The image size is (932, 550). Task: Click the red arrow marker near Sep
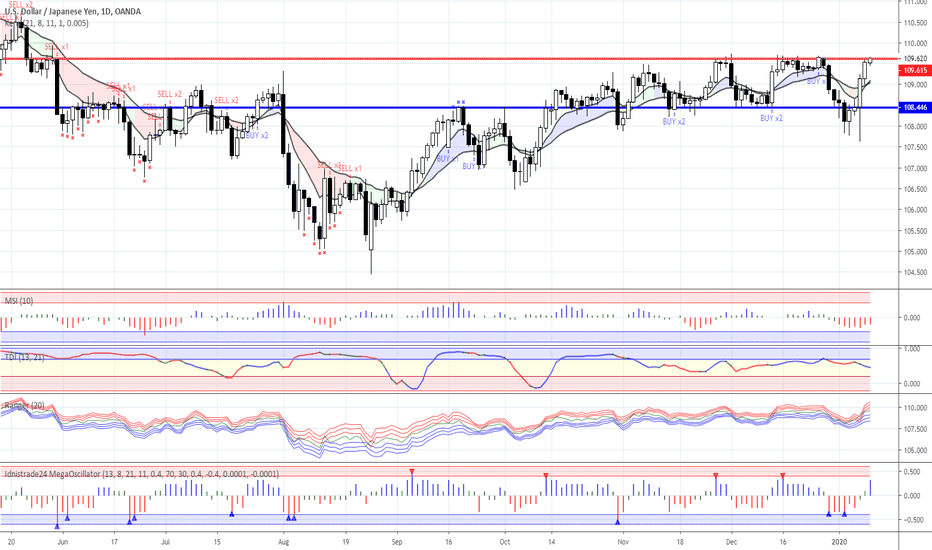click(x=411, y=471)
